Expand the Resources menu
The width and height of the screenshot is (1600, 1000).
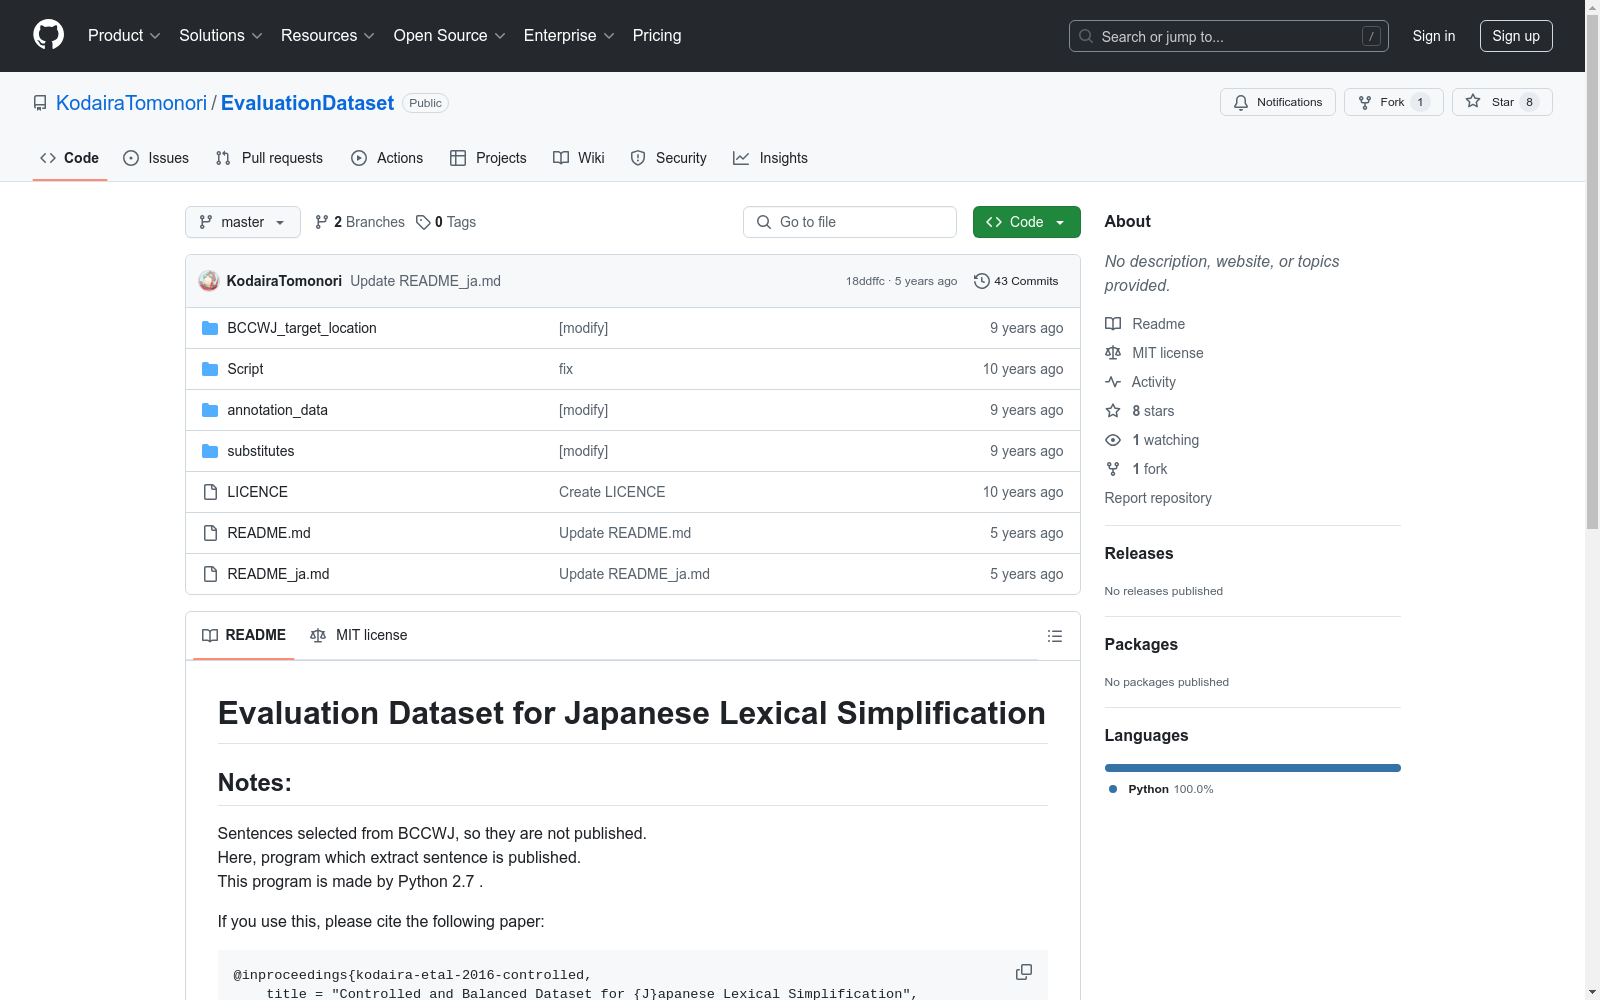click(x=328, y=35)
